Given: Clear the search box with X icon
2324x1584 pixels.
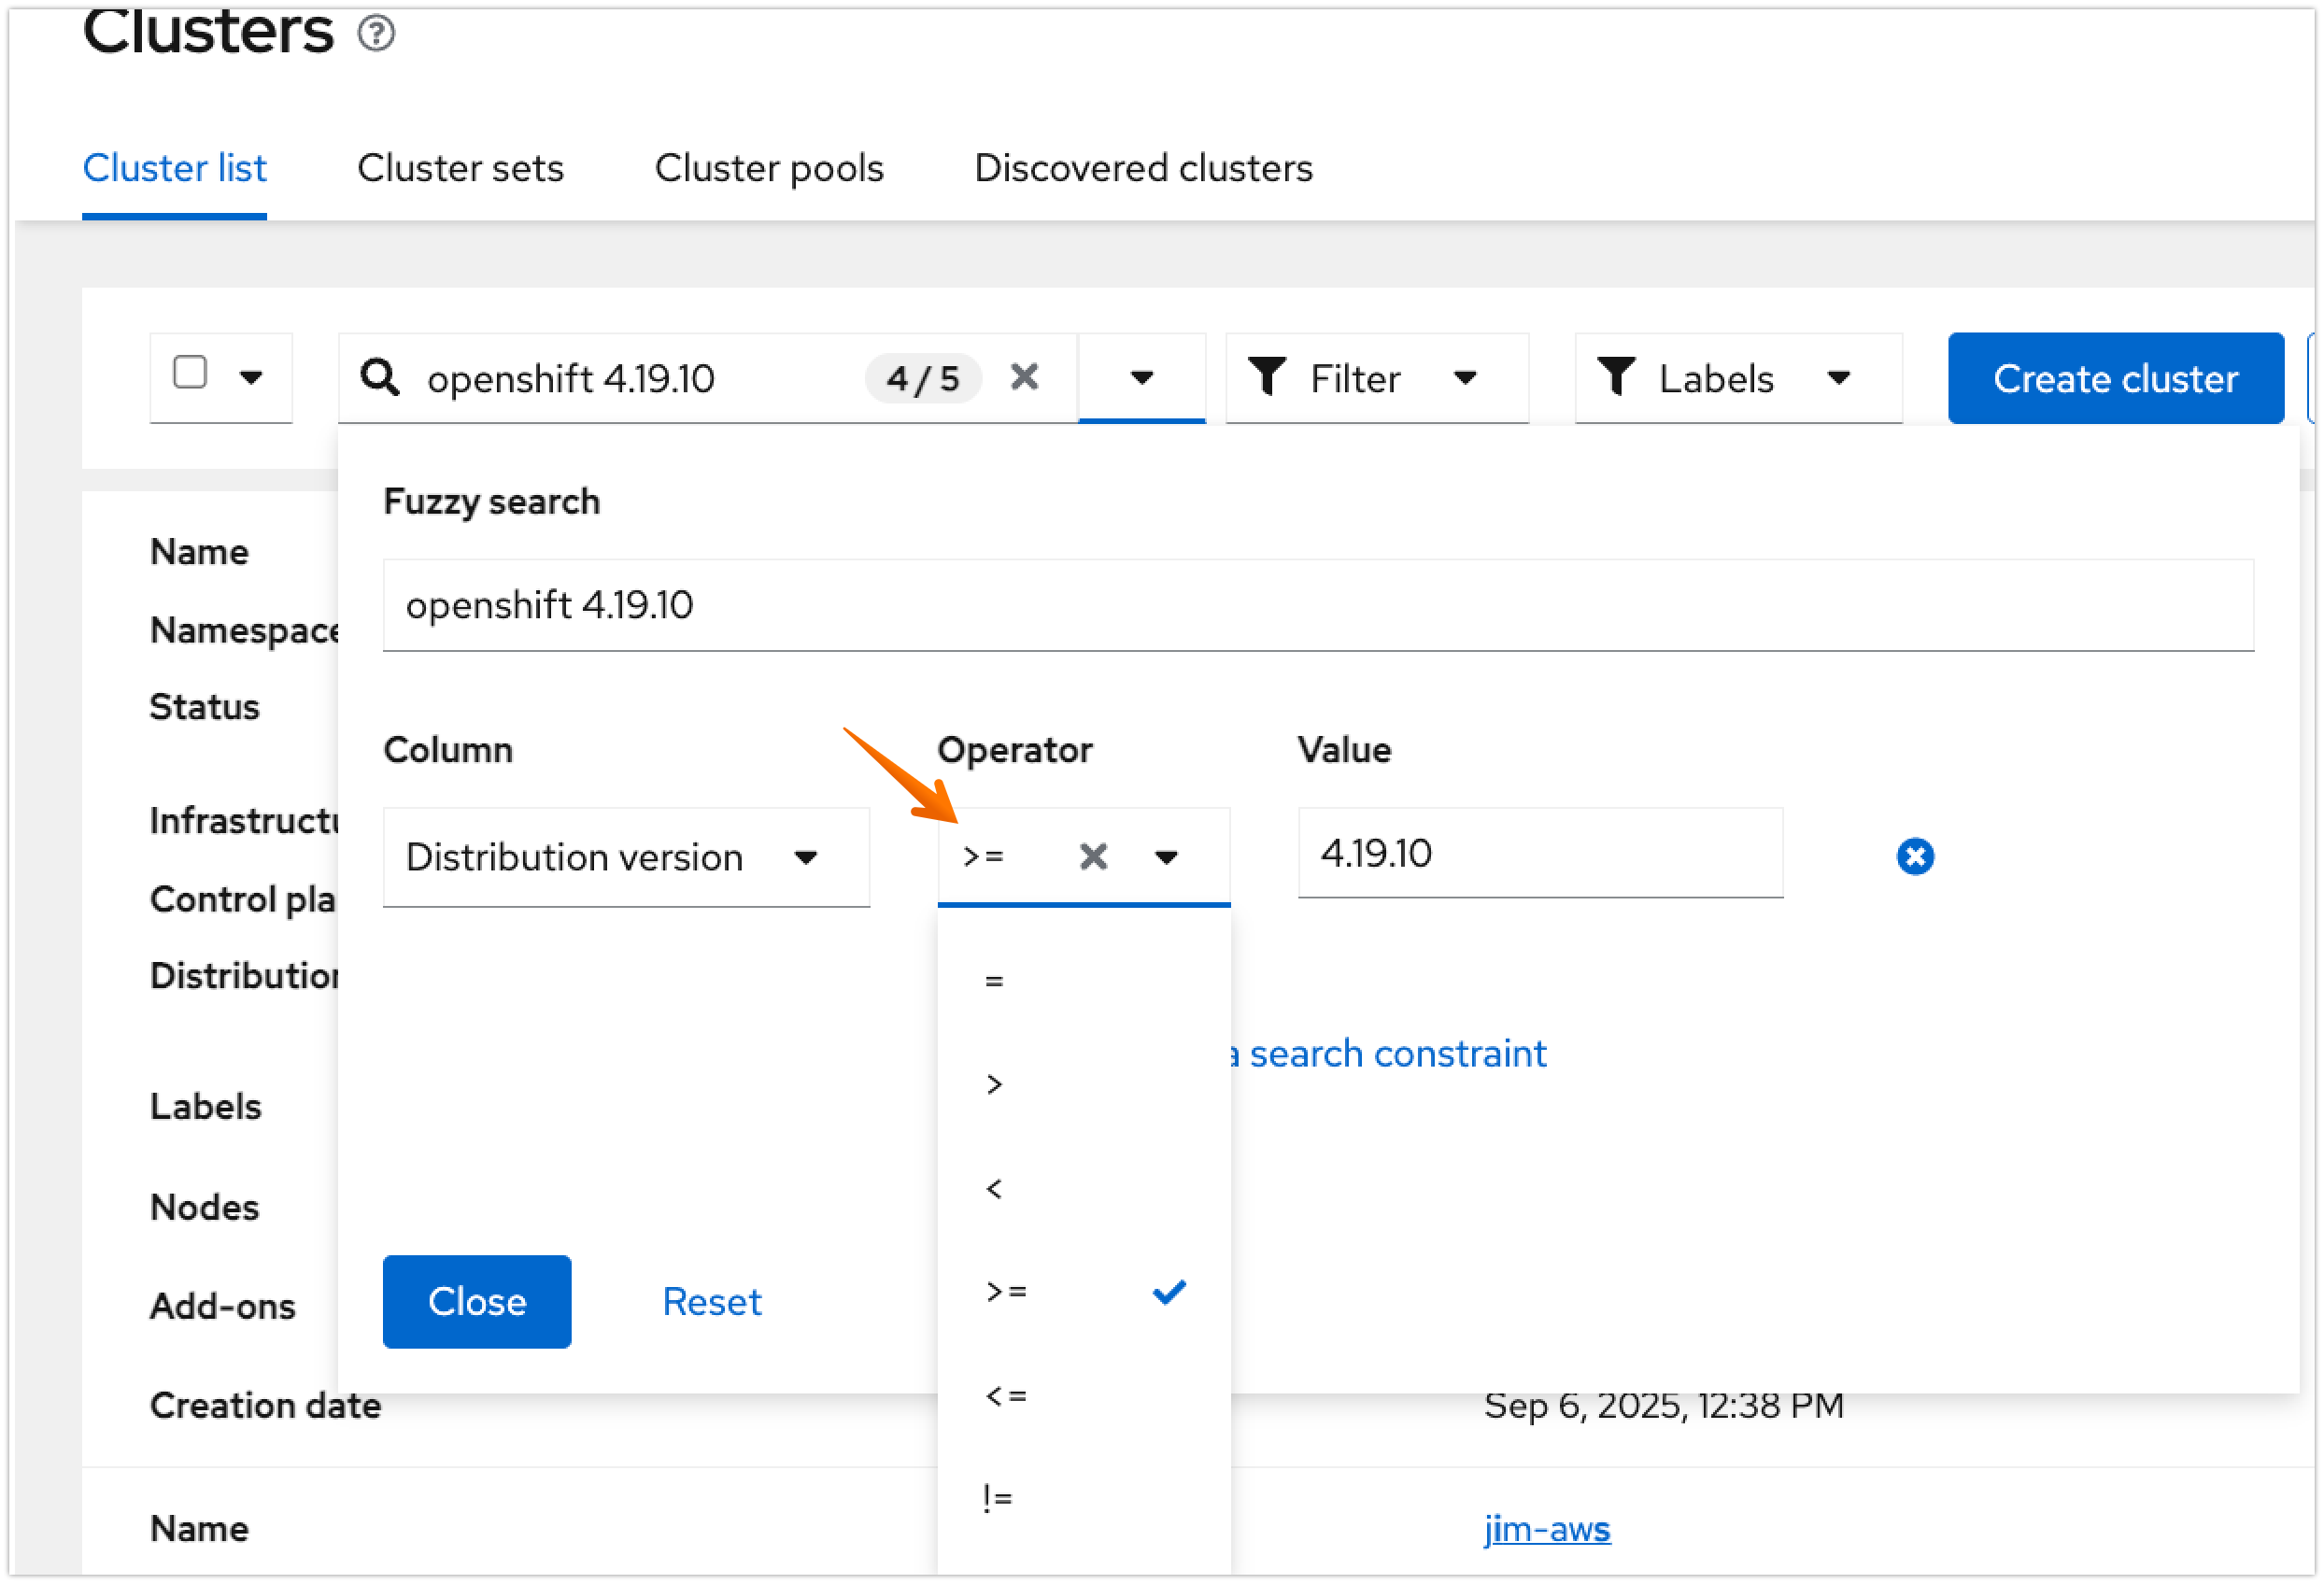Looking at the screenshot, I should click(x=1024, y=377).
